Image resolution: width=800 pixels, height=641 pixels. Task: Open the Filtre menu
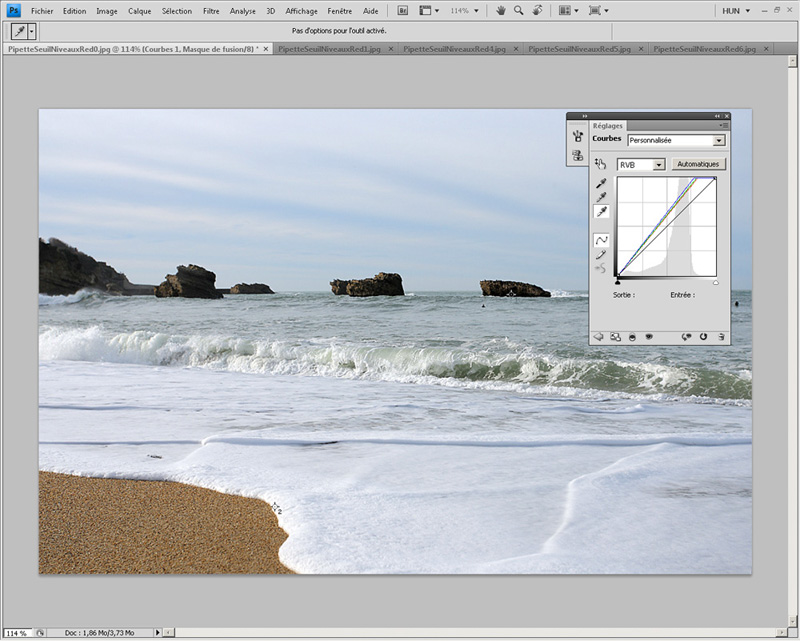(211, 11)
